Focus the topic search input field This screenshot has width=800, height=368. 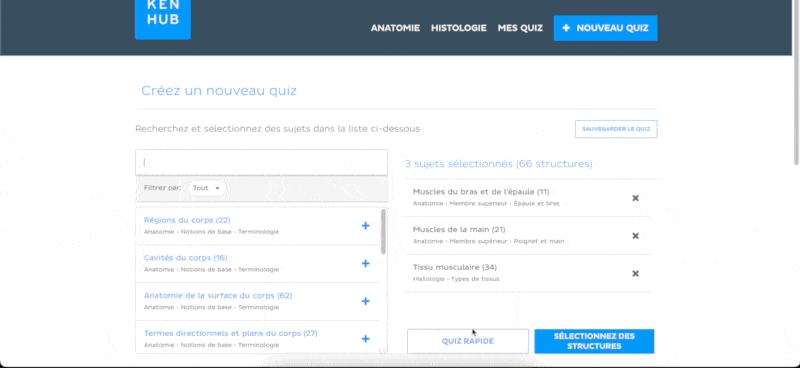(x=261, y=162)
